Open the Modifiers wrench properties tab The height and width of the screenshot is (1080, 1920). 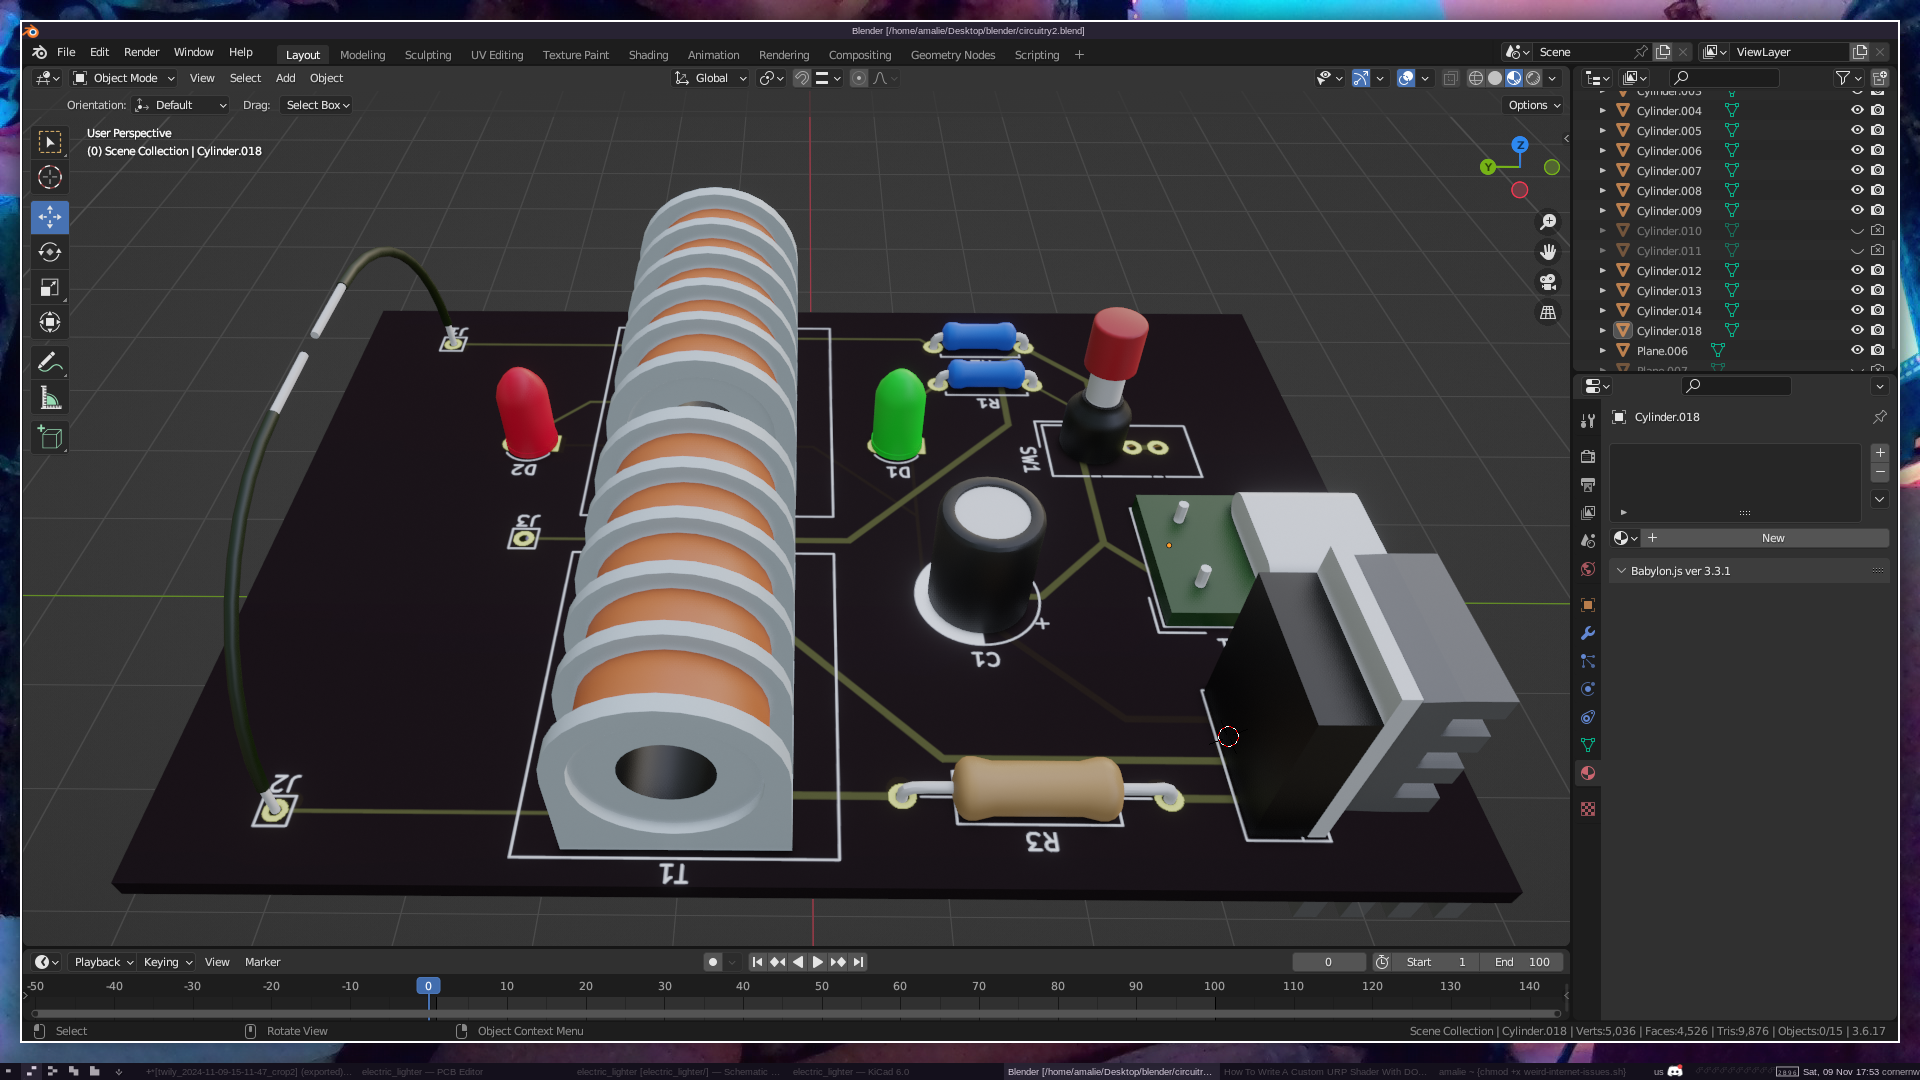pos(1587,633)
